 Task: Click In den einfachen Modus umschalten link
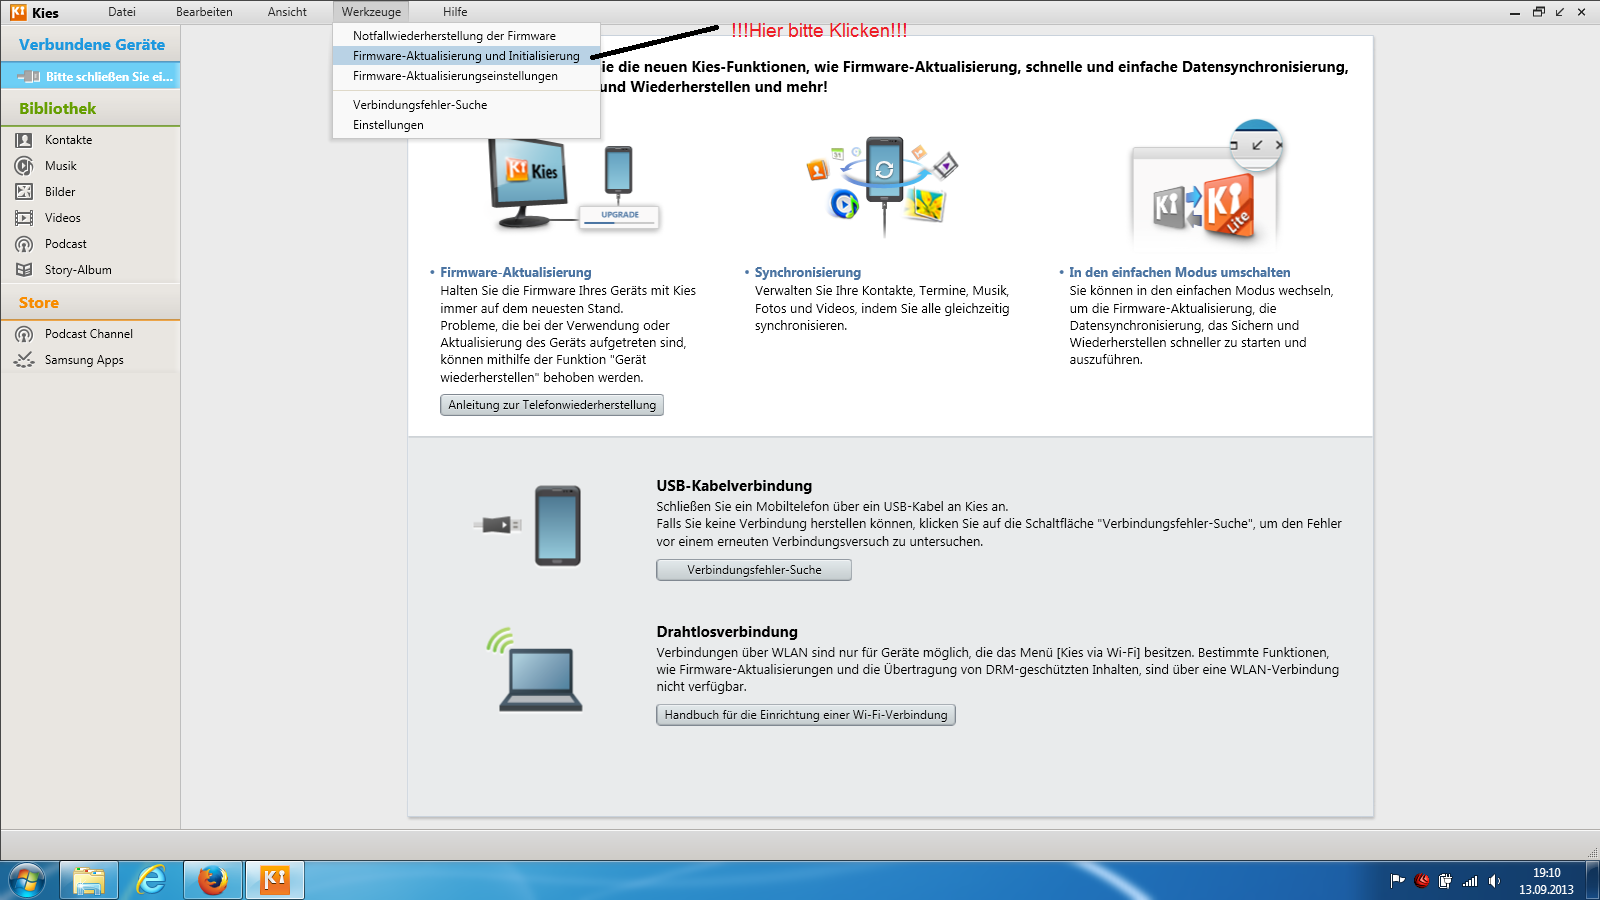[x=1180, y=272]
